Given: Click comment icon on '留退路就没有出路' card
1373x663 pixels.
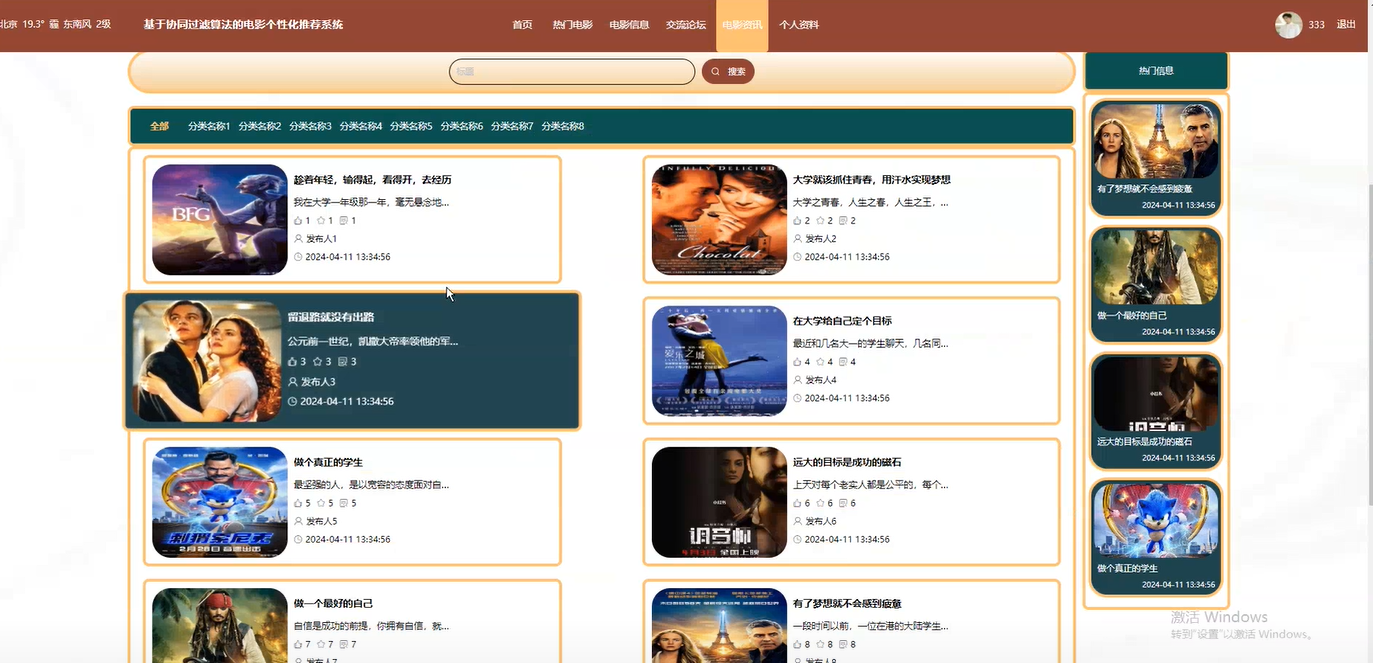Looking at the screenshot, I should (343, 362).
